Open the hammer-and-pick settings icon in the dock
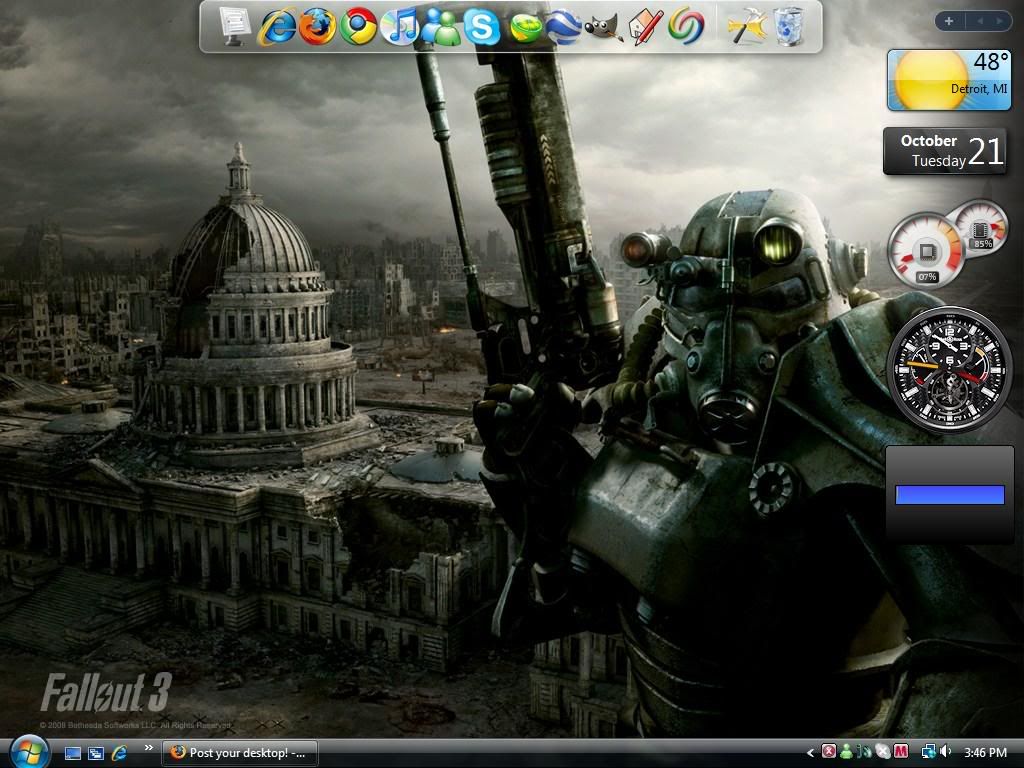Viewport: 1024px width, 768px height. (746, 27)
